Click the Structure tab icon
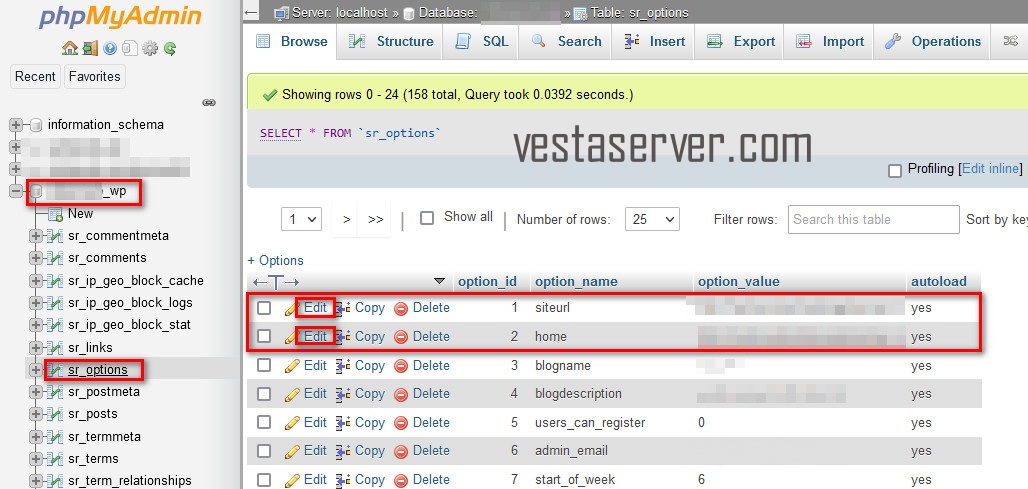 (357, 41)
